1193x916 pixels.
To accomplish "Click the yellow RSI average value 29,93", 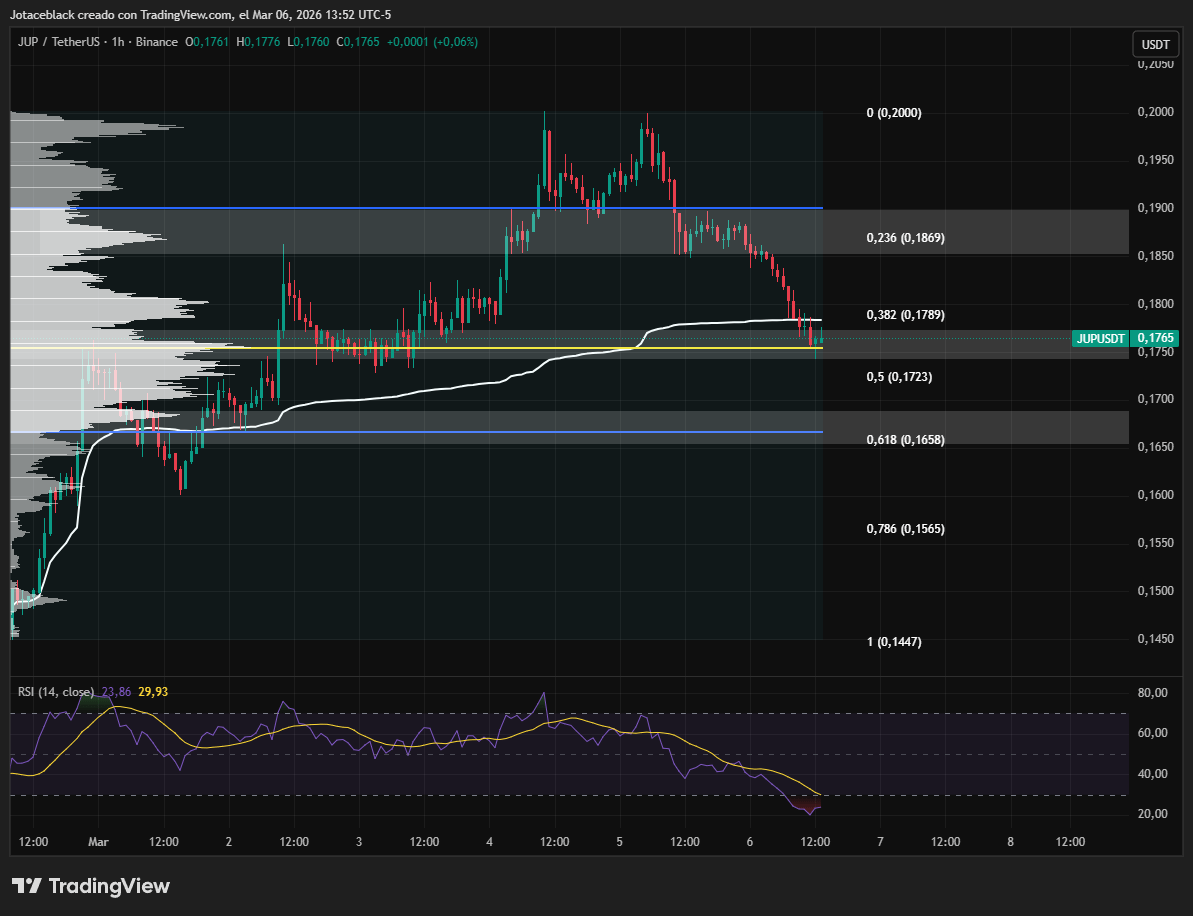I will (154, 691).
